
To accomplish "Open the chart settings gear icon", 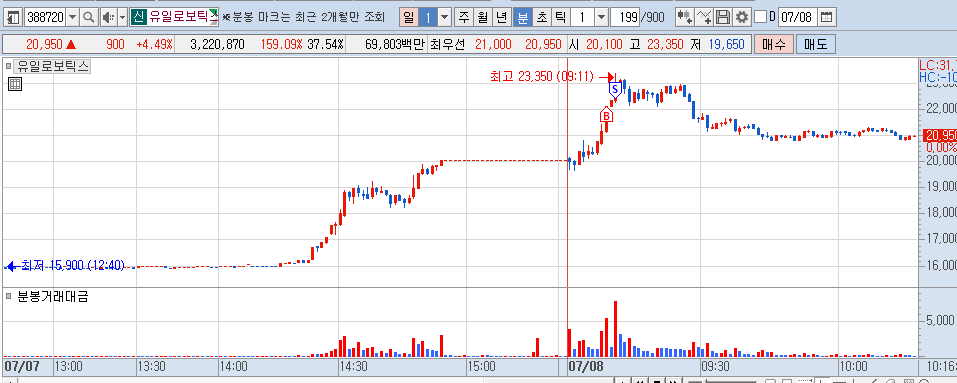I will coord(742,17).
